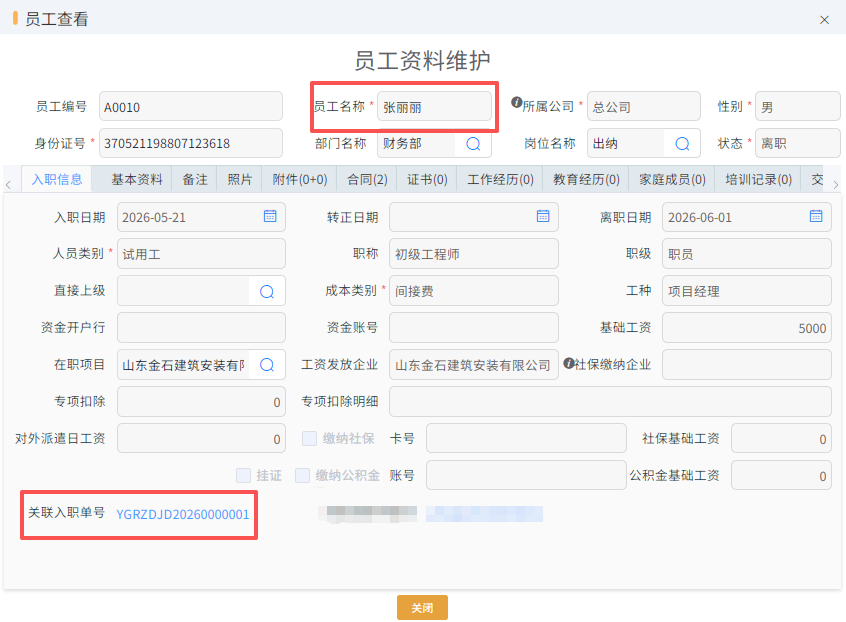Close the 员工查看 dialog with X
The width and height of the screenshot is (846, 622).
point(824,20)
